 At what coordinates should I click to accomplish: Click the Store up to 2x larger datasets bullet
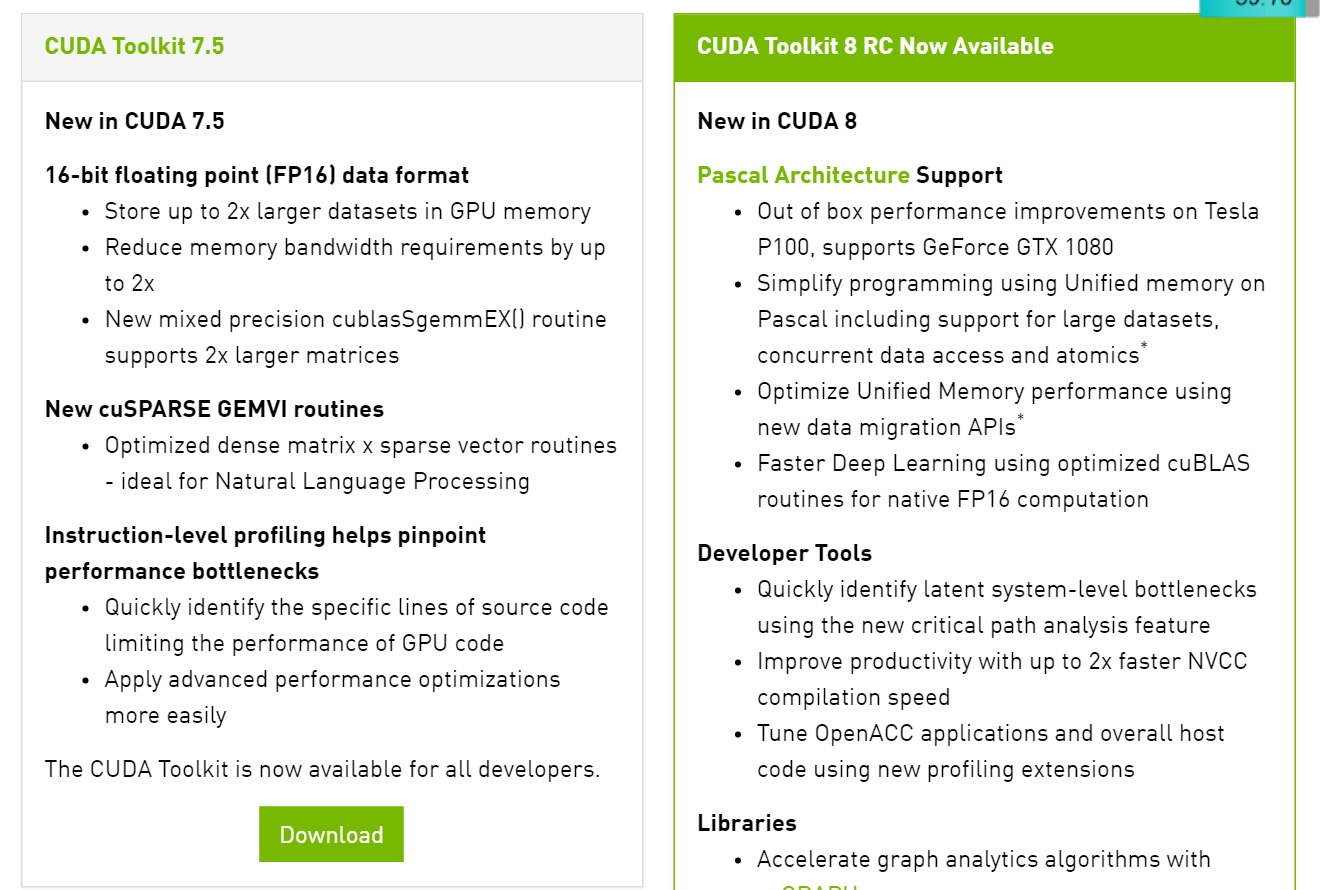coord(348,211)
